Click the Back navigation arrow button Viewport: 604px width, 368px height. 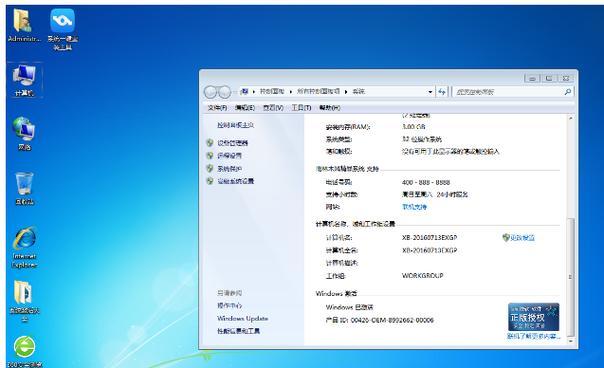(211, 92)
